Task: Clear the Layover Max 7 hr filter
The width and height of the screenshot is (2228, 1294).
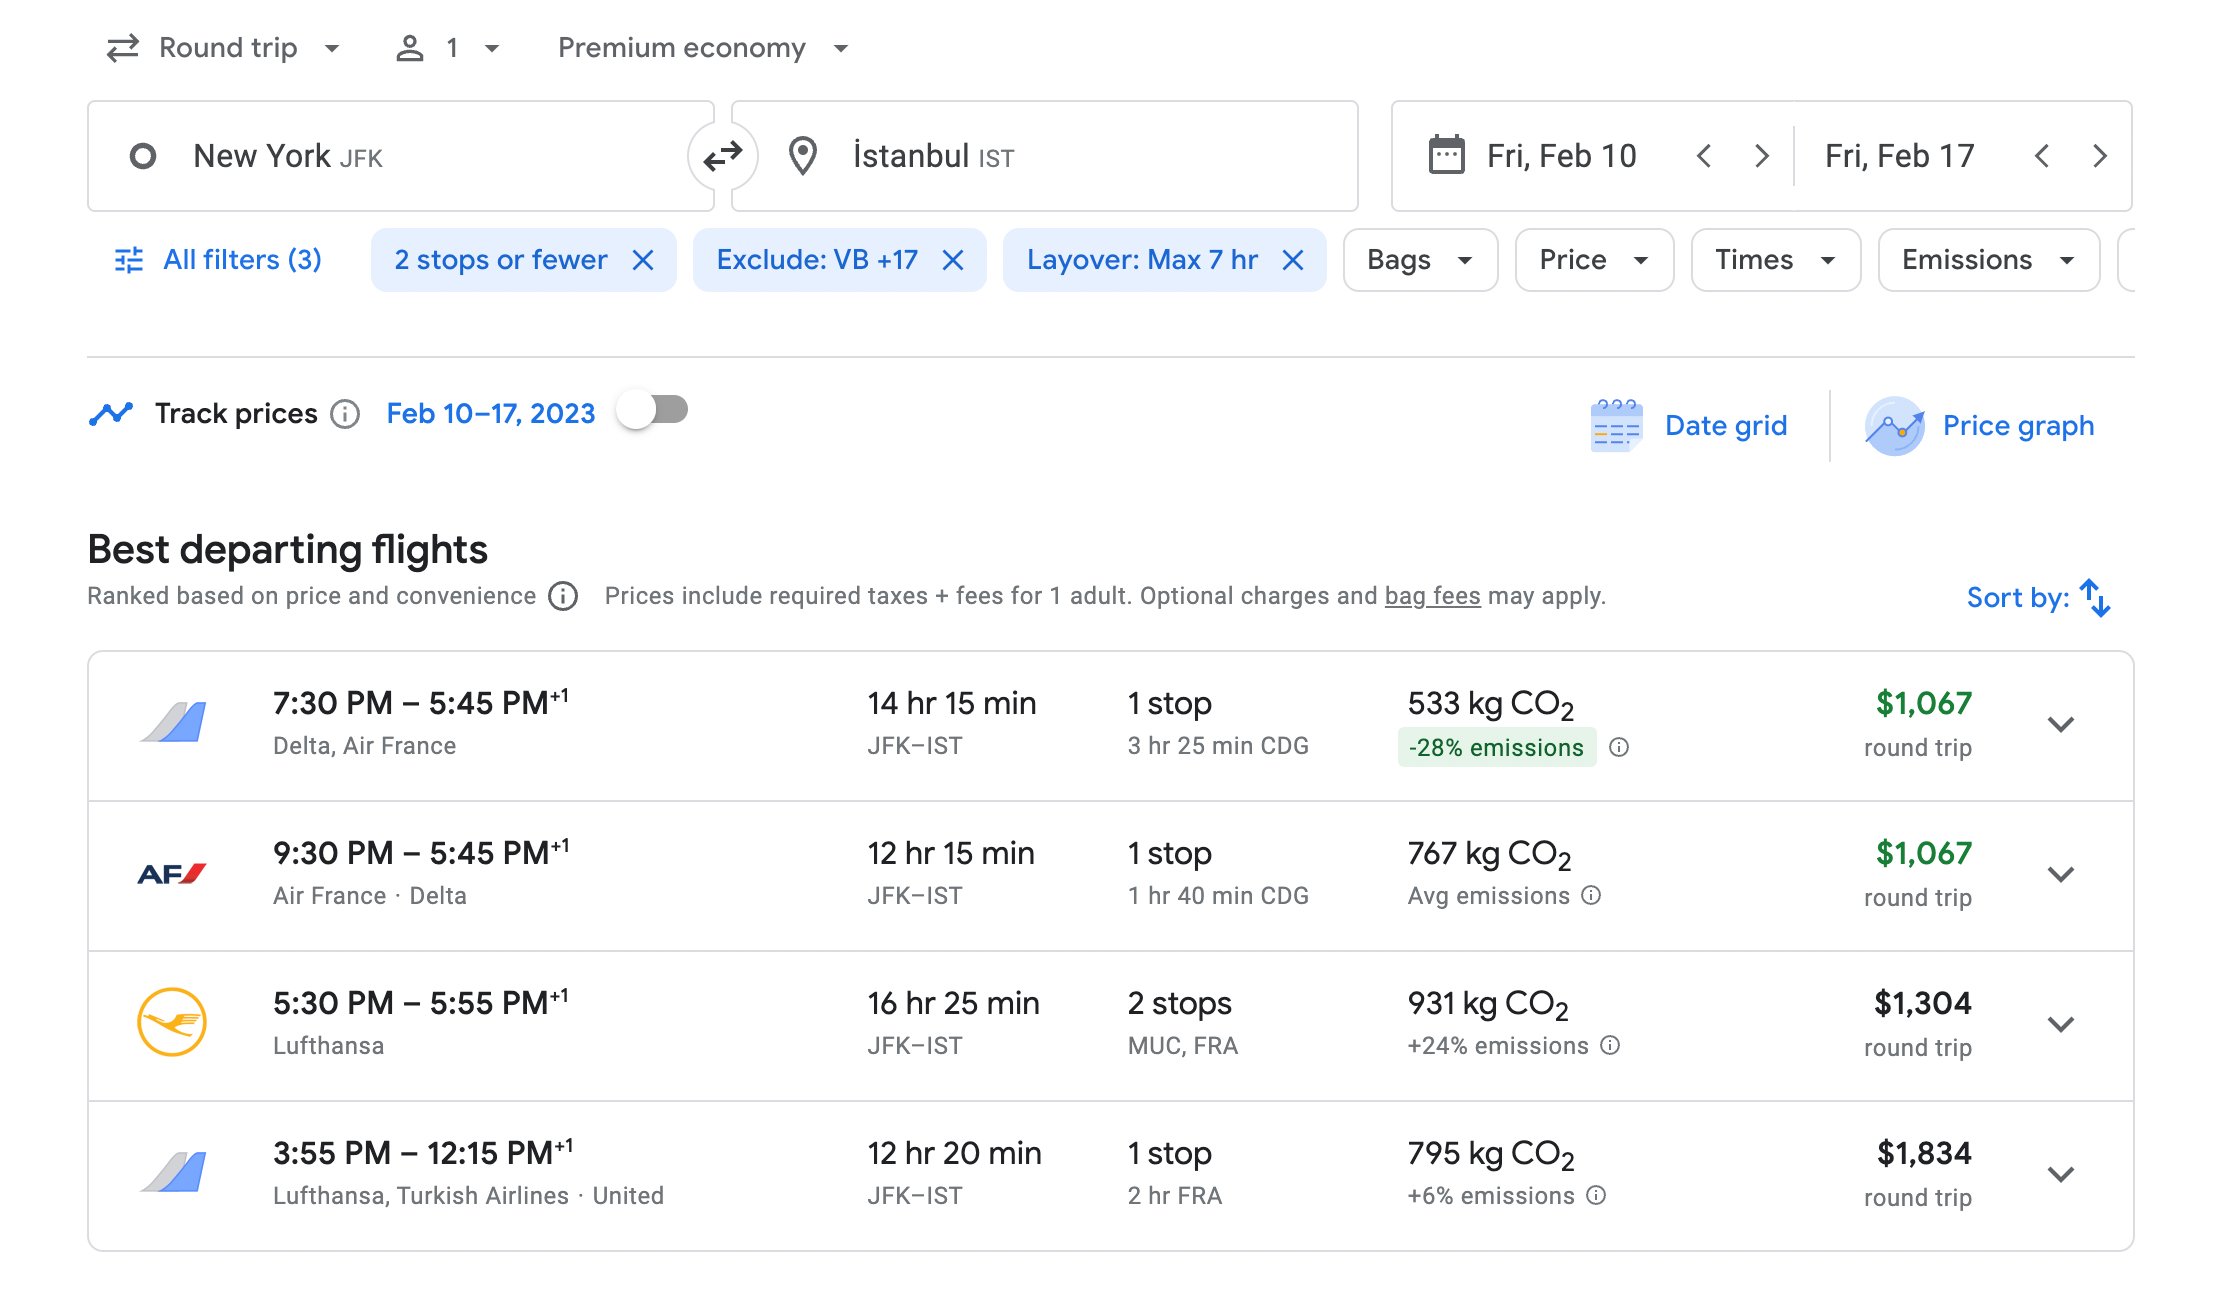Action: [x=1293, y=261]
